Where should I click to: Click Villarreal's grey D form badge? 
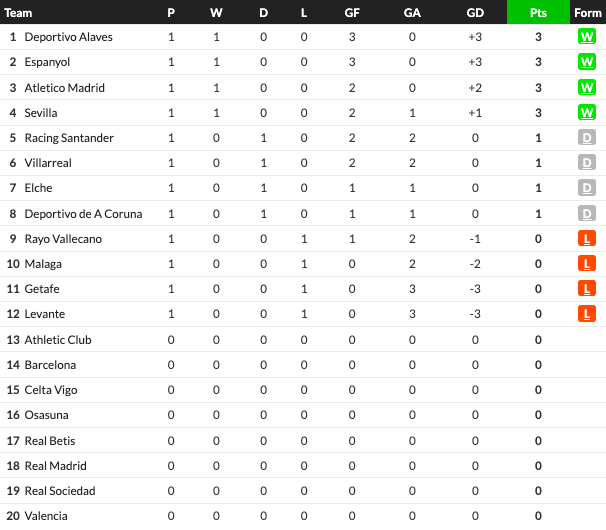click(586, 163)
